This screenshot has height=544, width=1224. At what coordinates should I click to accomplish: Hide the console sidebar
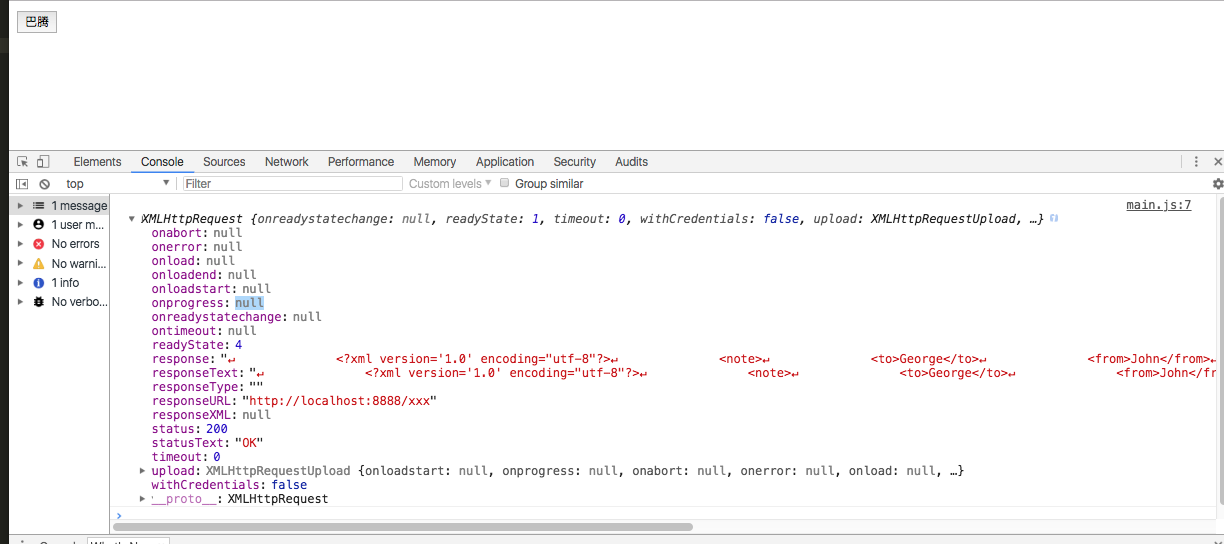tap(22, 184)
